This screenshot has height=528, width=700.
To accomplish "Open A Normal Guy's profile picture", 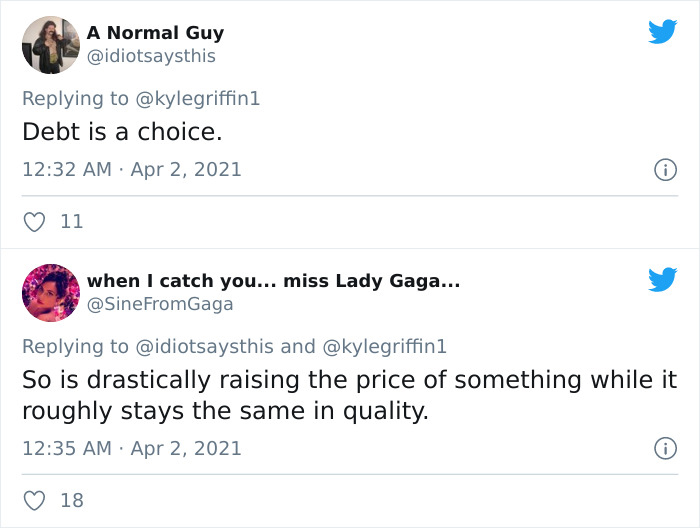I will [x=50, y=45].
